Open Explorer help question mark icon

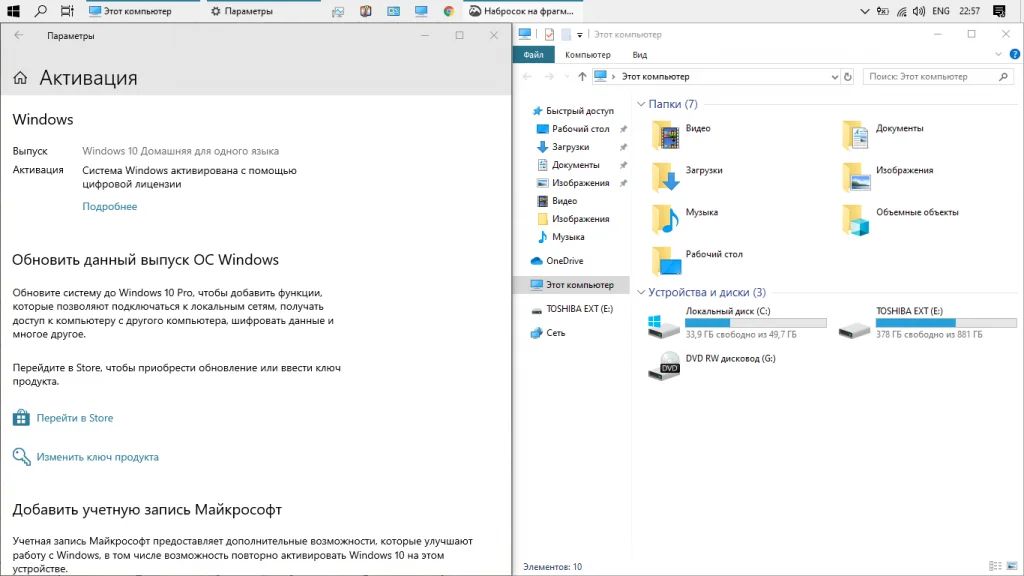[1015, 54]
